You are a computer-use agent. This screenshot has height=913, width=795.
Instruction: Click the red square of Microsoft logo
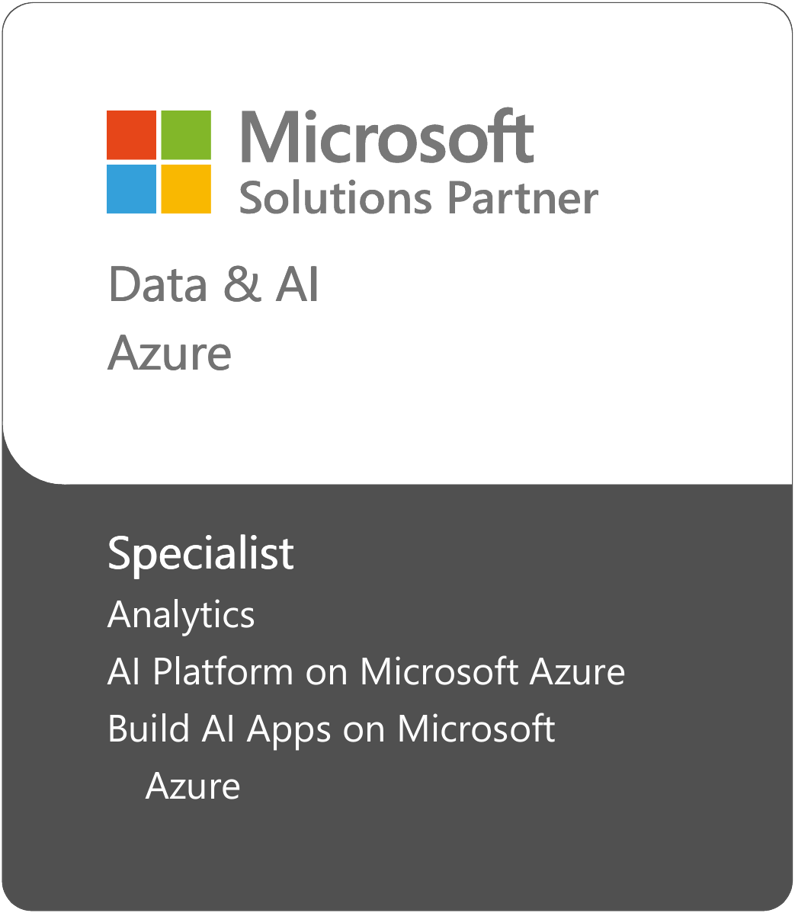[131, 135]
